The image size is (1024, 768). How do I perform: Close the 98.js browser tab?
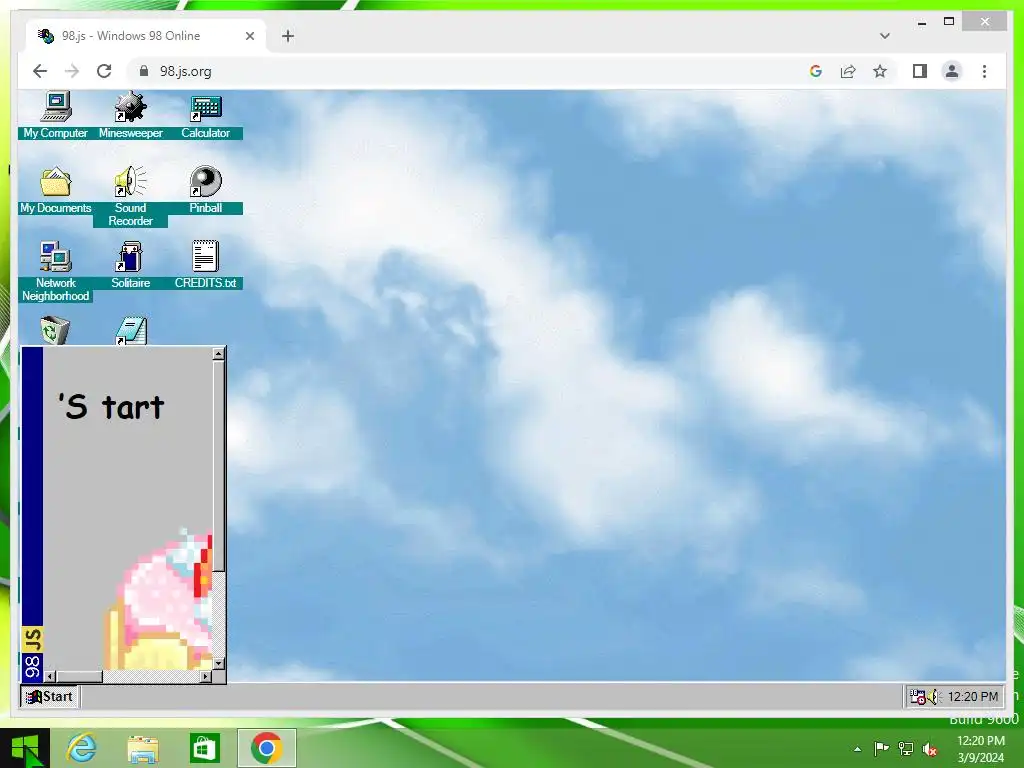(x=249, y=36)
